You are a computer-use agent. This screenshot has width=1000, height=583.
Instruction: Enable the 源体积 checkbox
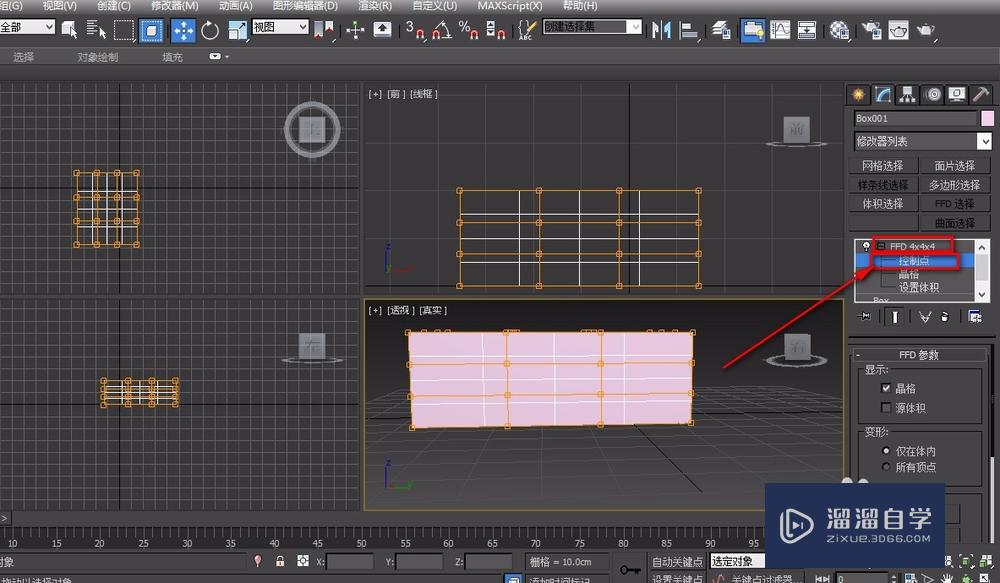point(886,405)
